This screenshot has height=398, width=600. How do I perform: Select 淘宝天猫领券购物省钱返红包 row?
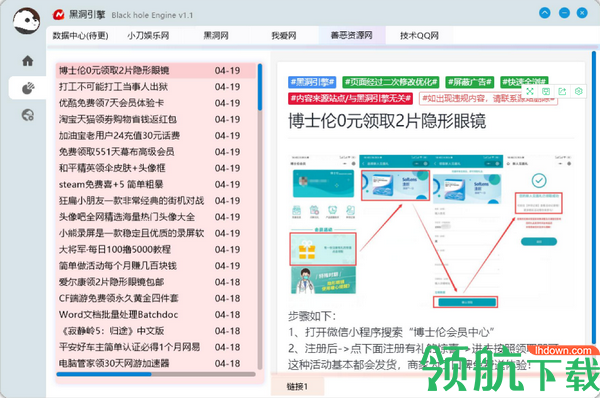point(156,119)
